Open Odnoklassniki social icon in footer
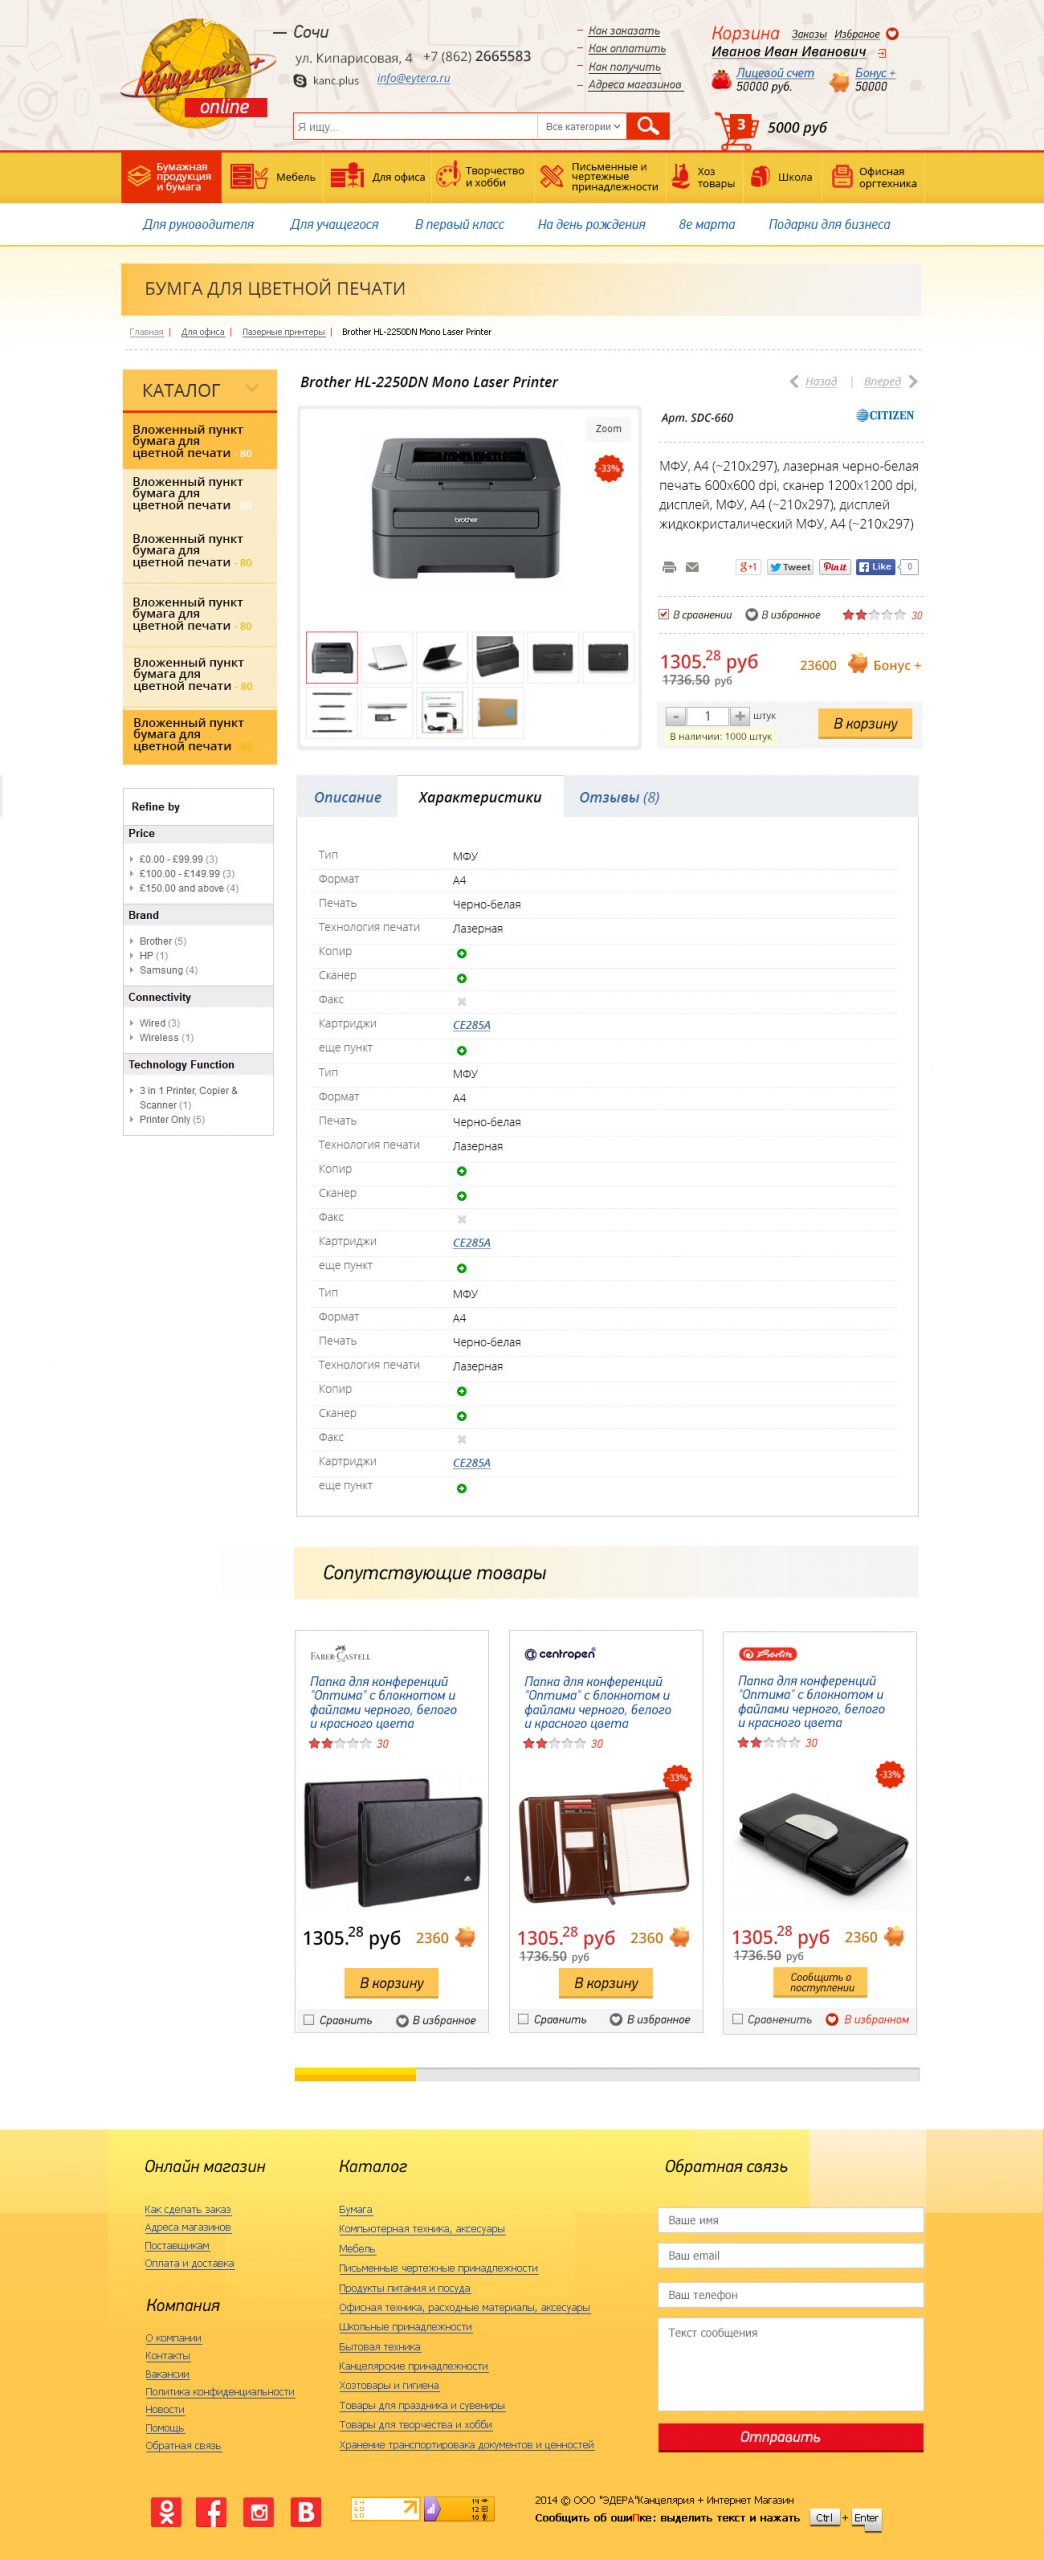This screenshot has width=1044, height=2560. (x=166, y=2512)
